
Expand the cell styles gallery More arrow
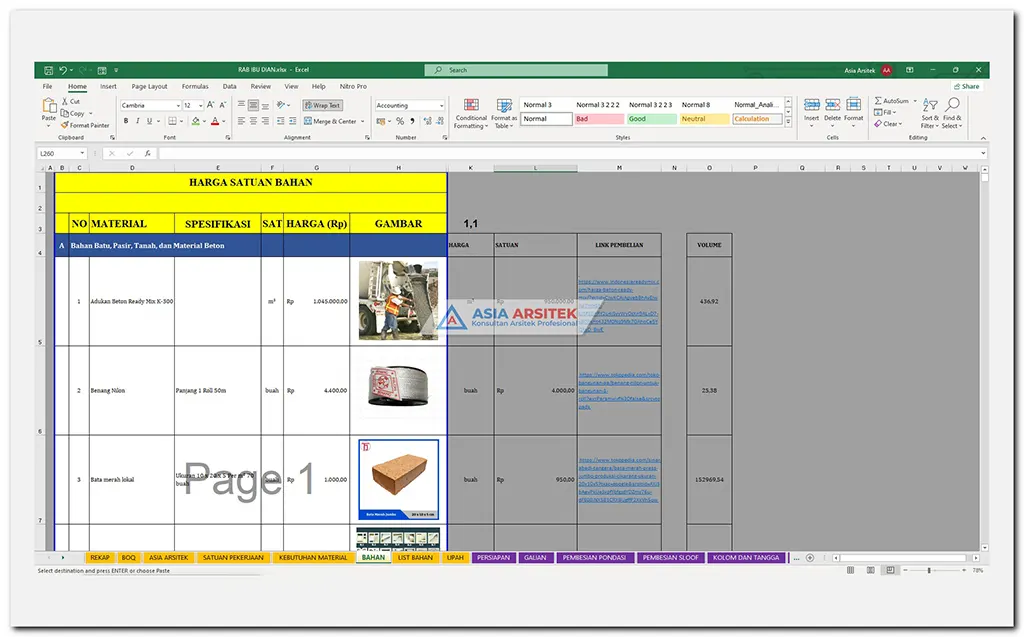coord(788,122)
